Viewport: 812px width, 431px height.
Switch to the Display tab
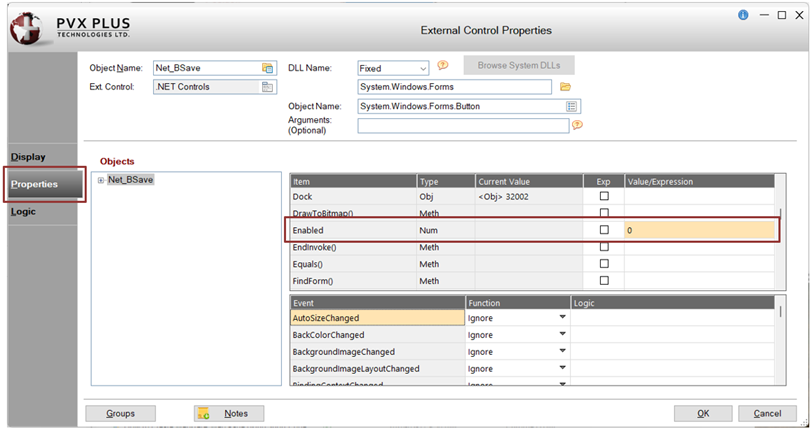[x=28, y=157]
